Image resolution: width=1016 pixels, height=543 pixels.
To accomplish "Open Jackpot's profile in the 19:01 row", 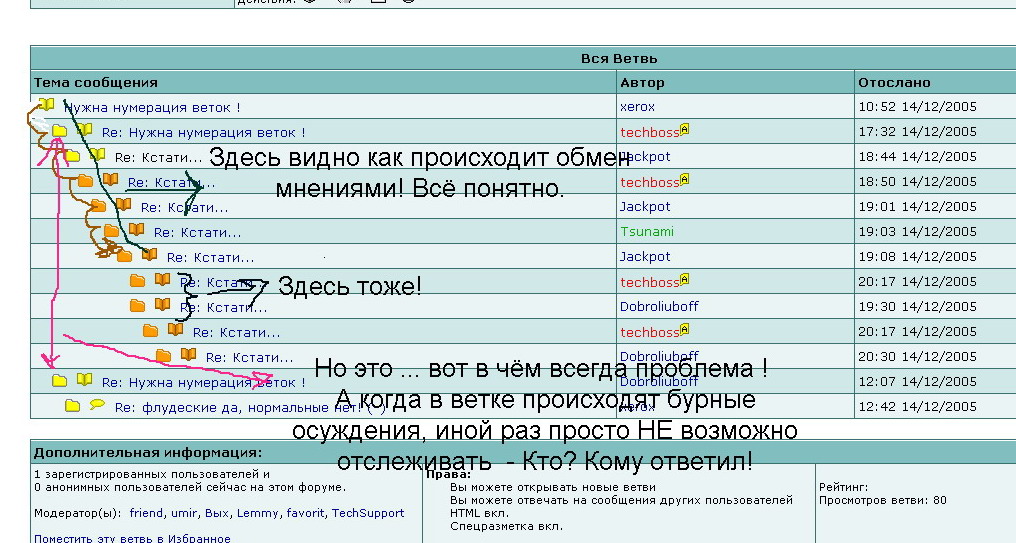I will (x=645, y=206).
